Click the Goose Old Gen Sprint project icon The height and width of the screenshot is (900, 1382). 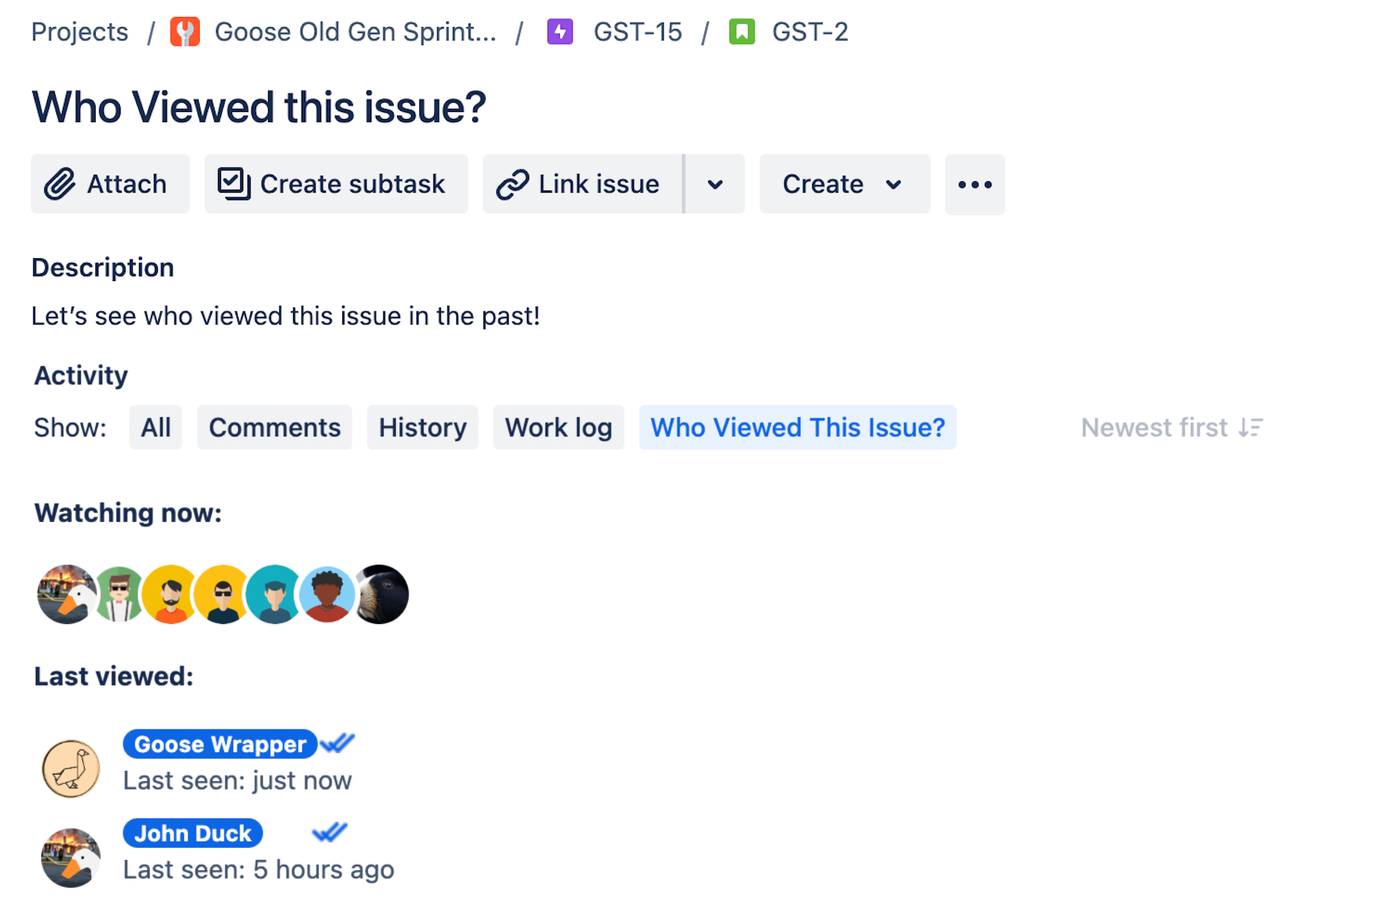click(185, 32)
